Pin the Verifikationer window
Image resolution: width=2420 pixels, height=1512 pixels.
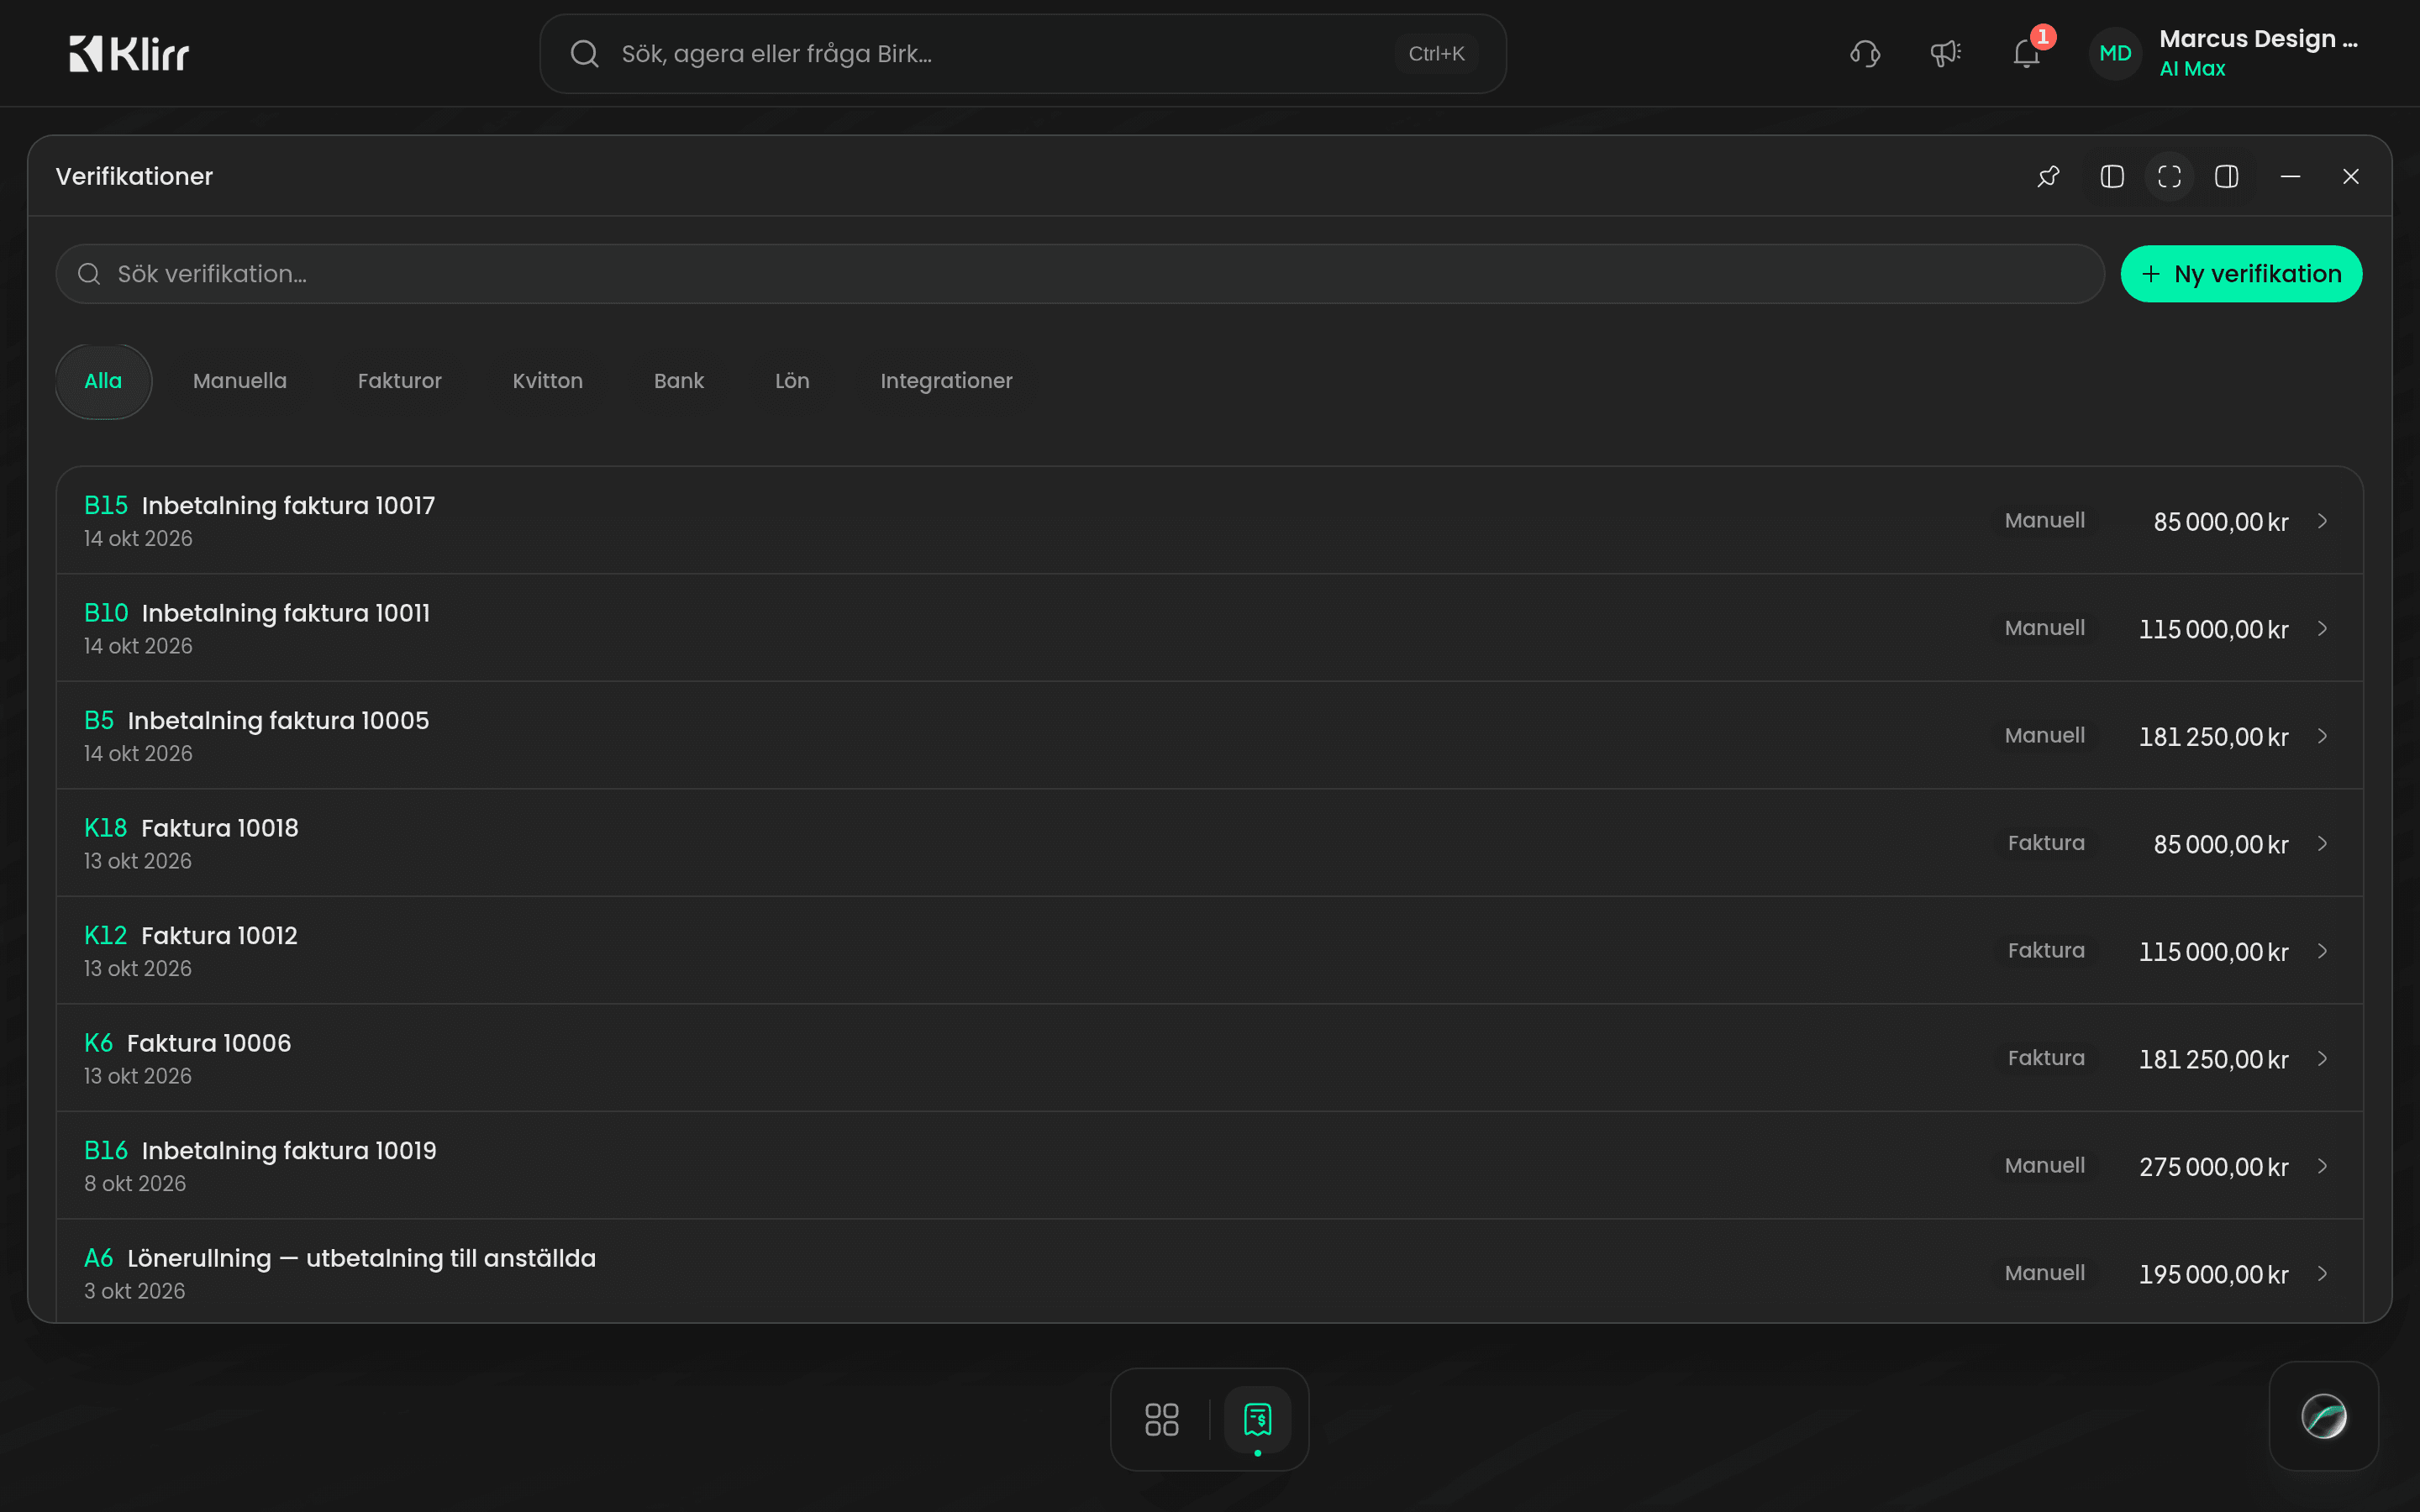(2048, 177)
